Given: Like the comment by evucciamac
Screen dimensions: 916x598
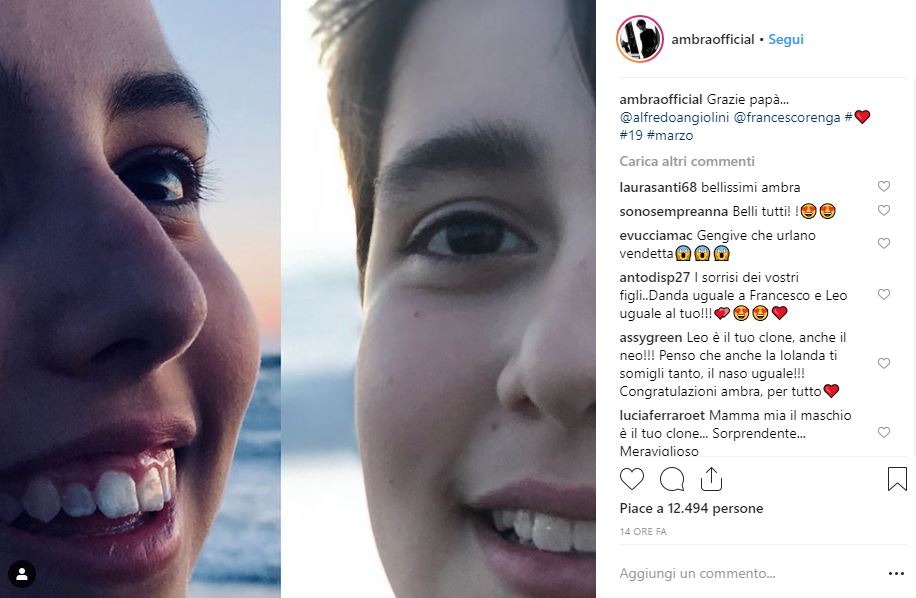Looking at the screenshot, I should (884, 244).
